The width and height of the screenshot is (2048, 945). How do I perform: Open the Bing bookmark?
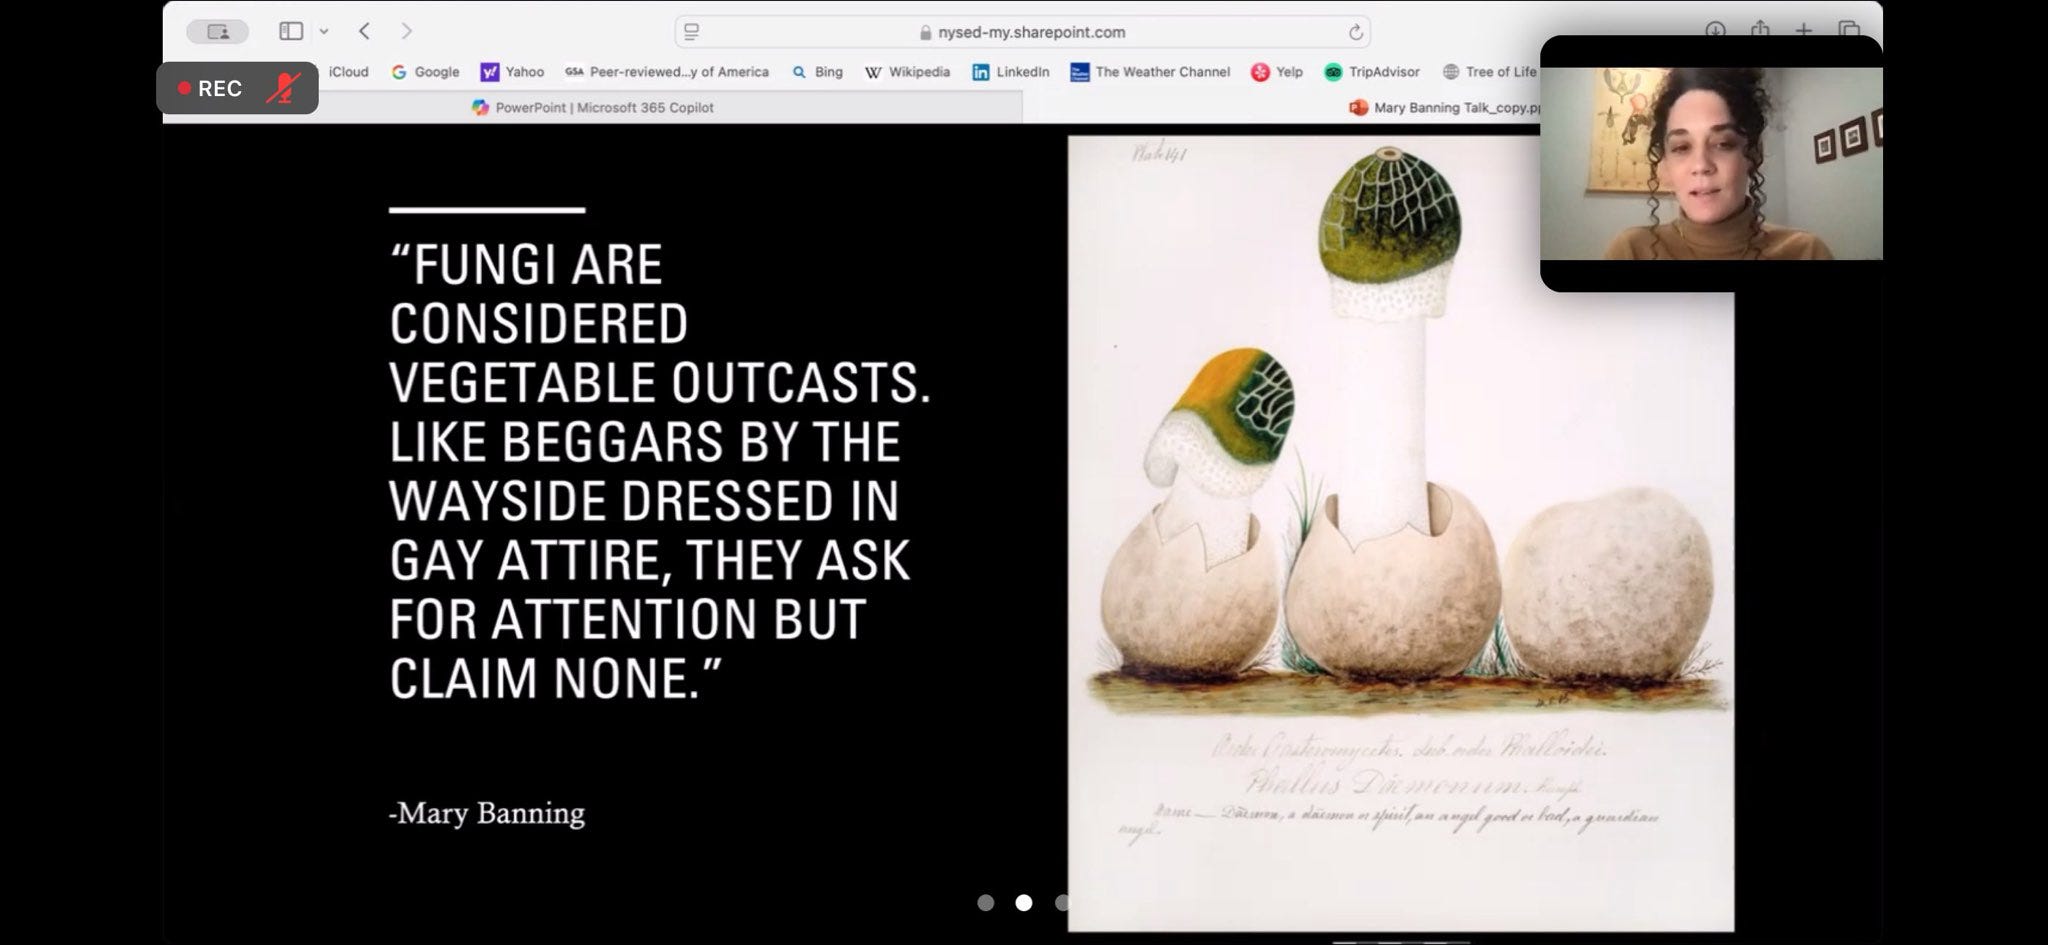tap(817, 72)
